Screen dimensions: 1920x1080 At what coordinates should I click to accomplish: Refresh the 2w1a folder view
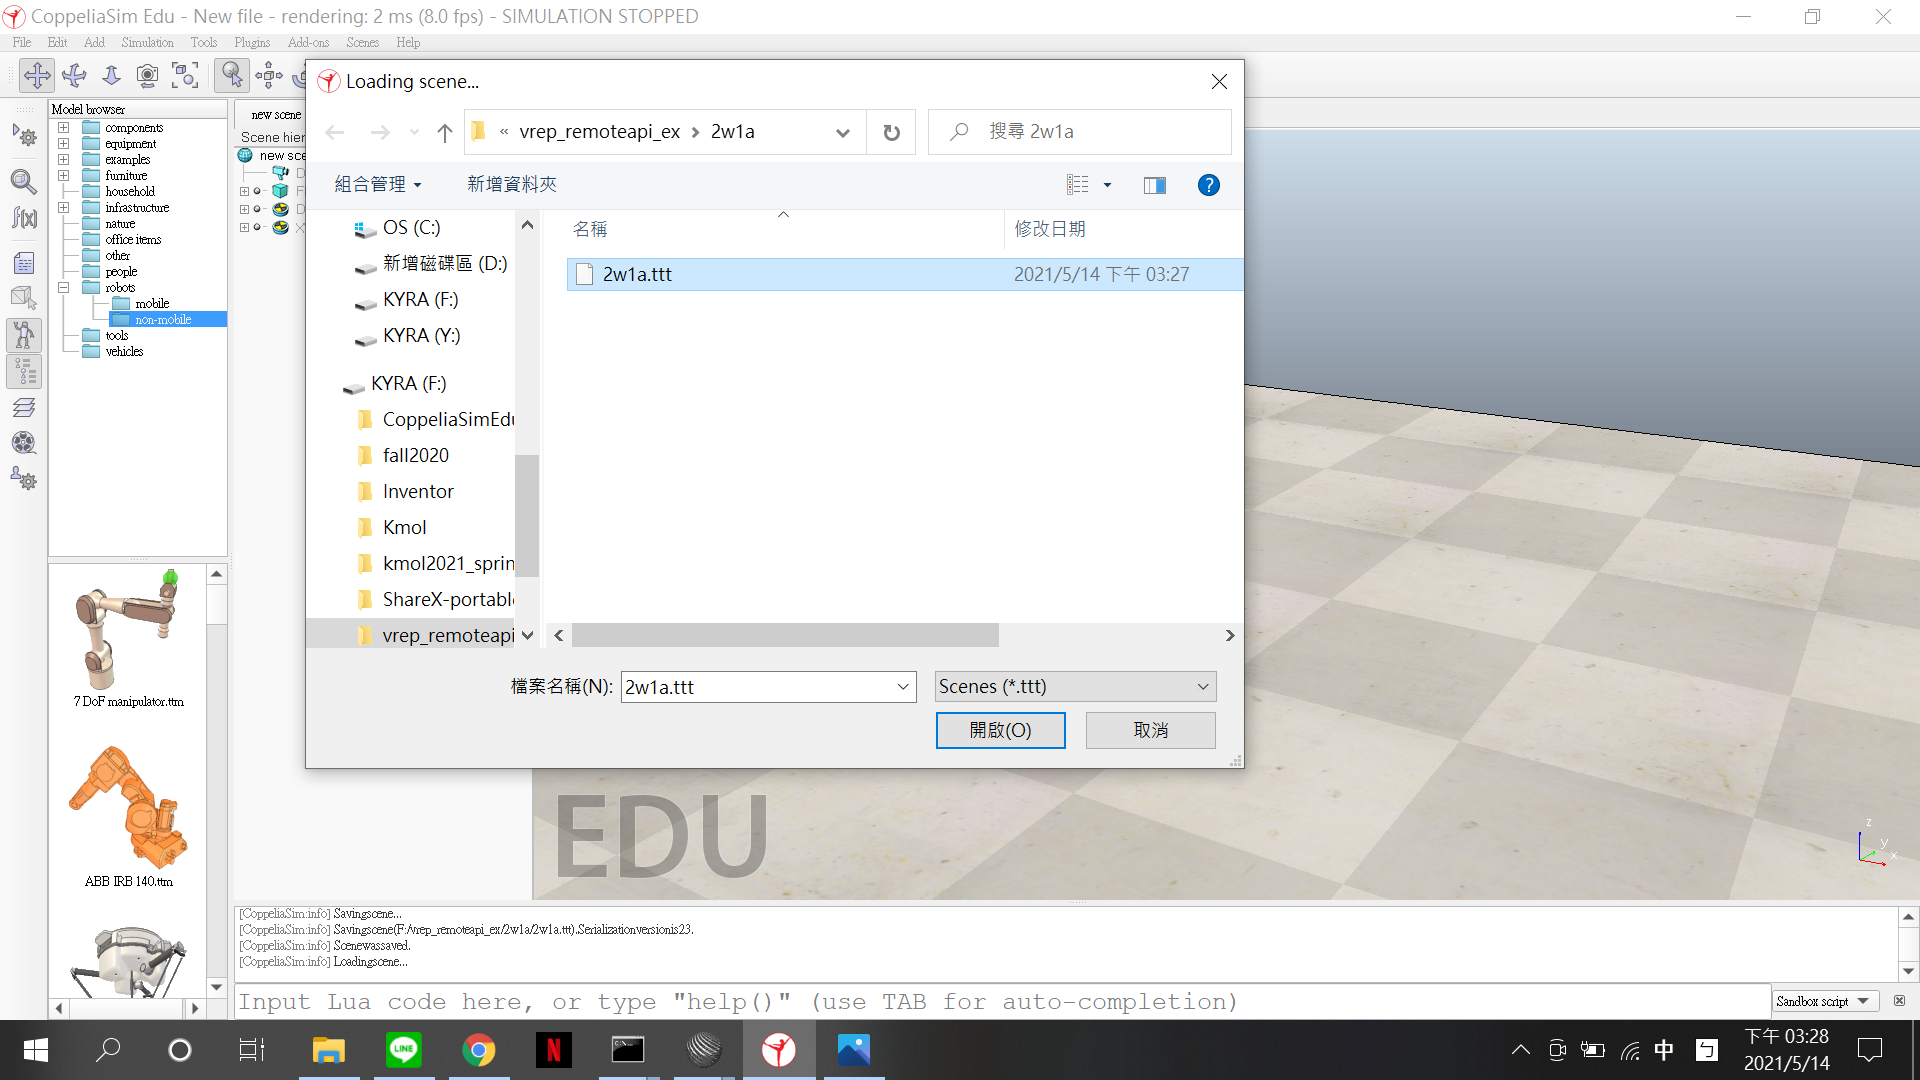tap(891, 132)
